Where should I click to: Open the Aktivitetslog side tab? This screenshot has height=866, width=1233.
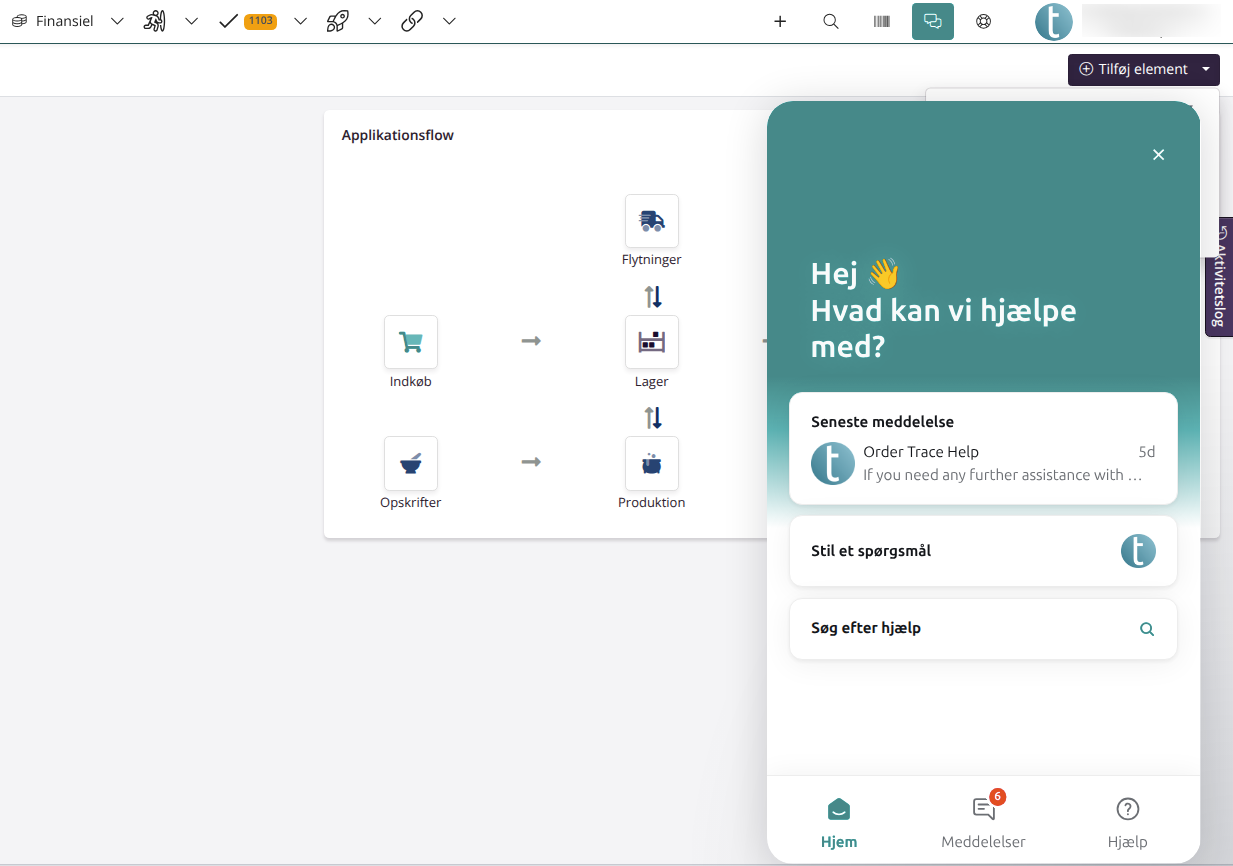click(1219, 277)
